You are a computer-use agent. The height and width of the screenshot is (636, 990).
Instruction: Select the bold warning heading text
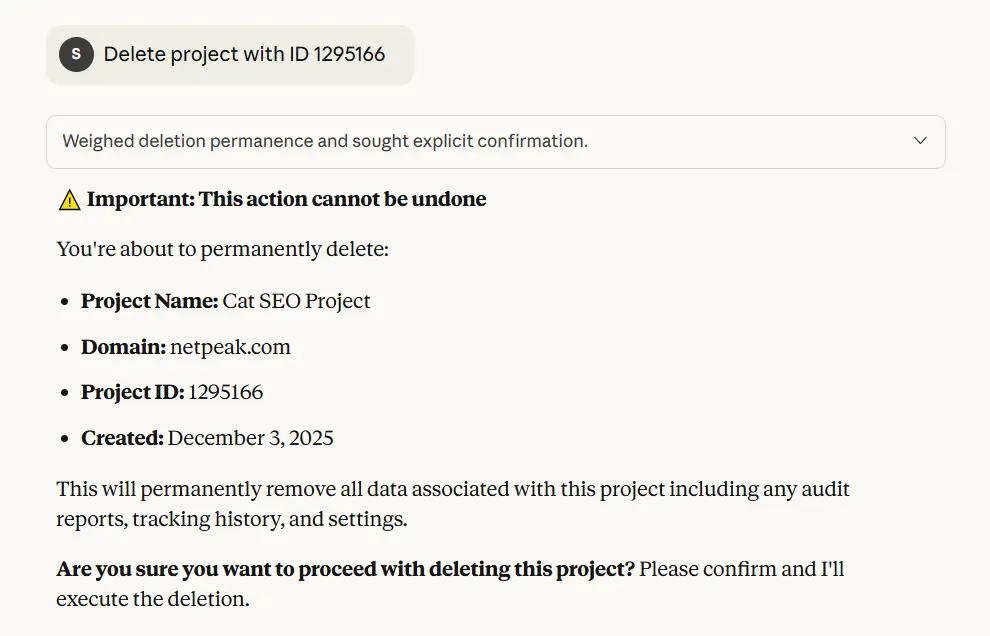click(285, 198)
